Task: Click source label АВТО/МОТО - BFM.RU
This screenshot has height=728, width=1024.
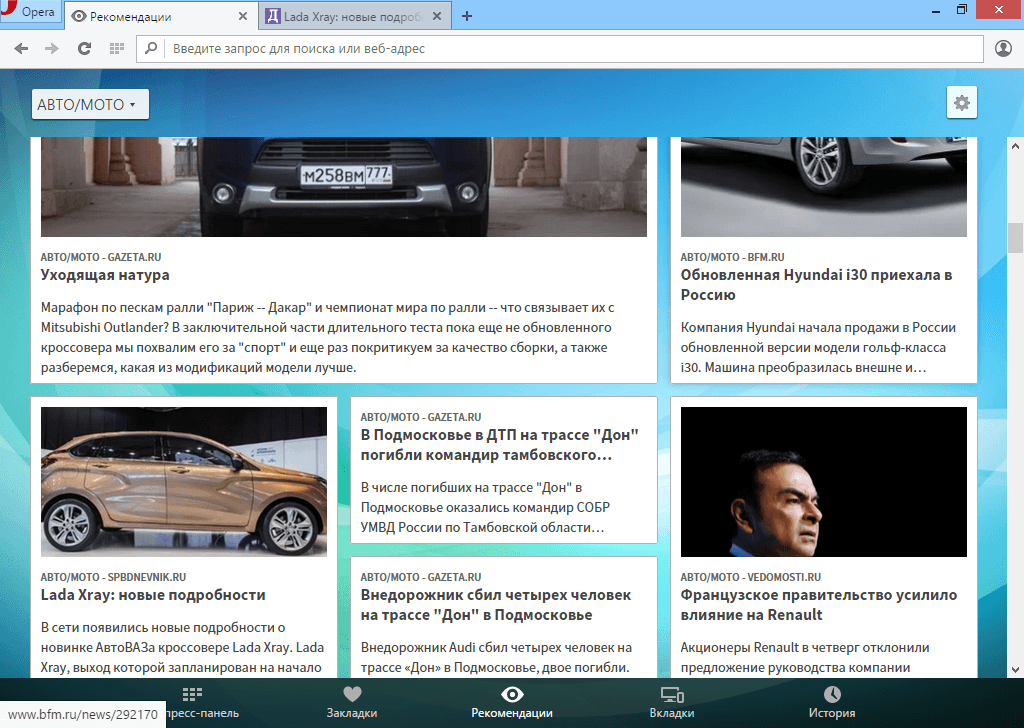Action: pos(732,257)
